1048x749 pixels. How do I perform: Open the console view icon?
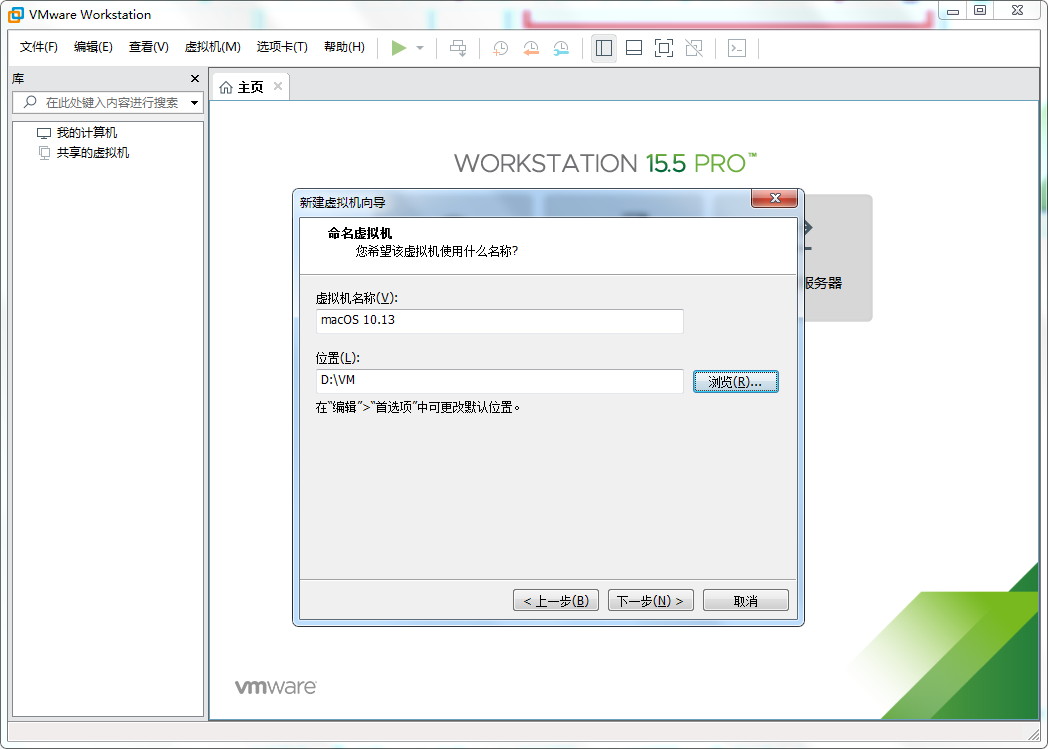click(737, 48)
